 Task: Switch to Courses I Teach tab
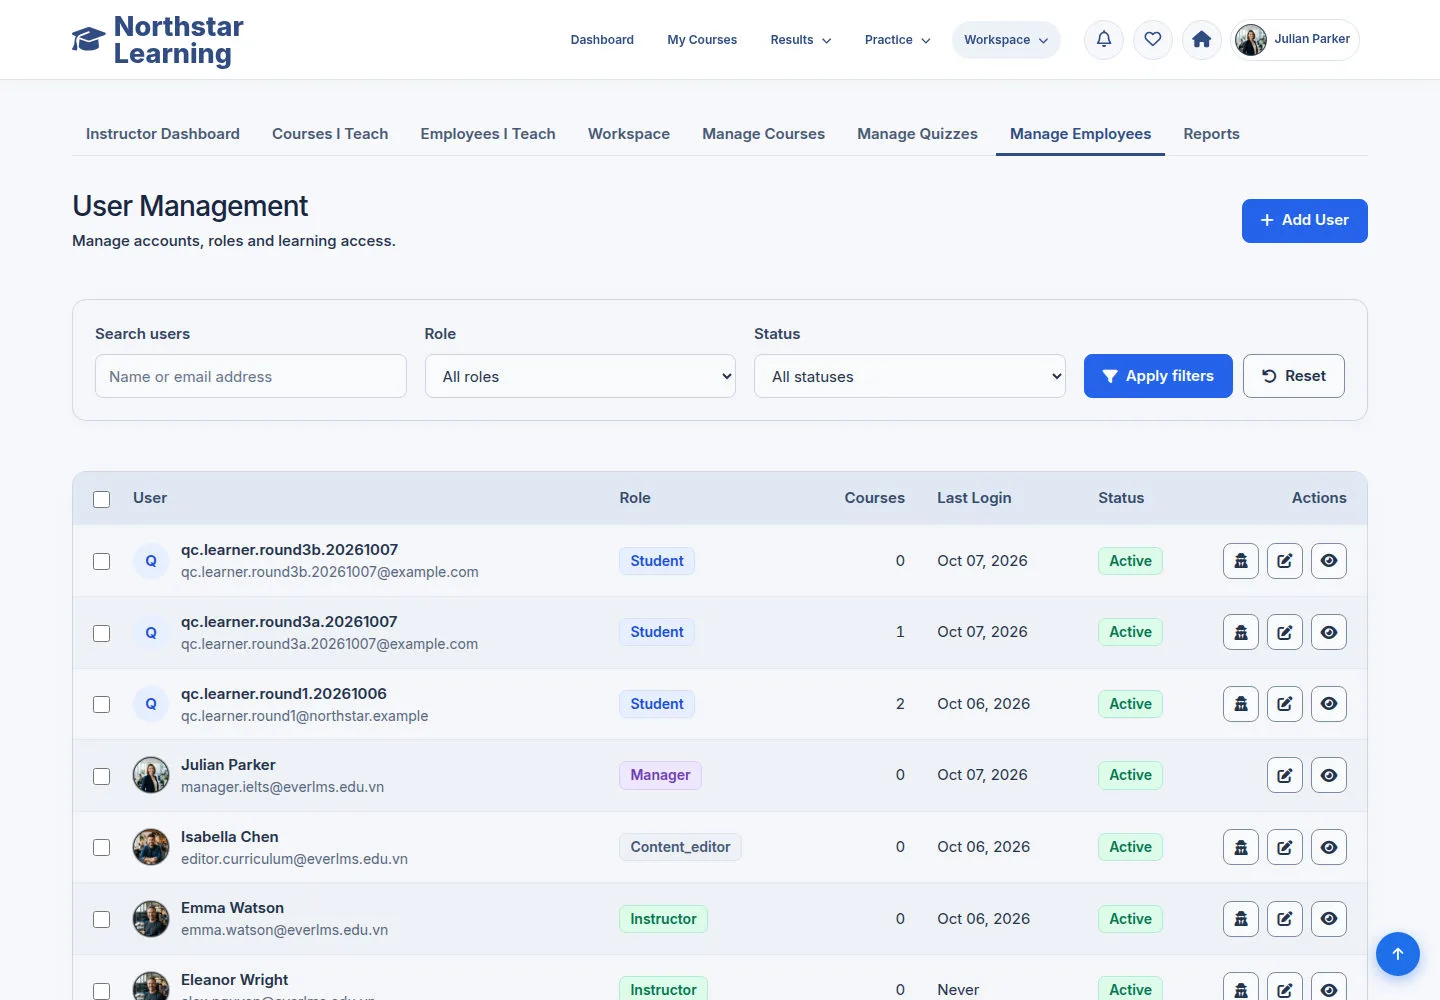pos(330,134)
